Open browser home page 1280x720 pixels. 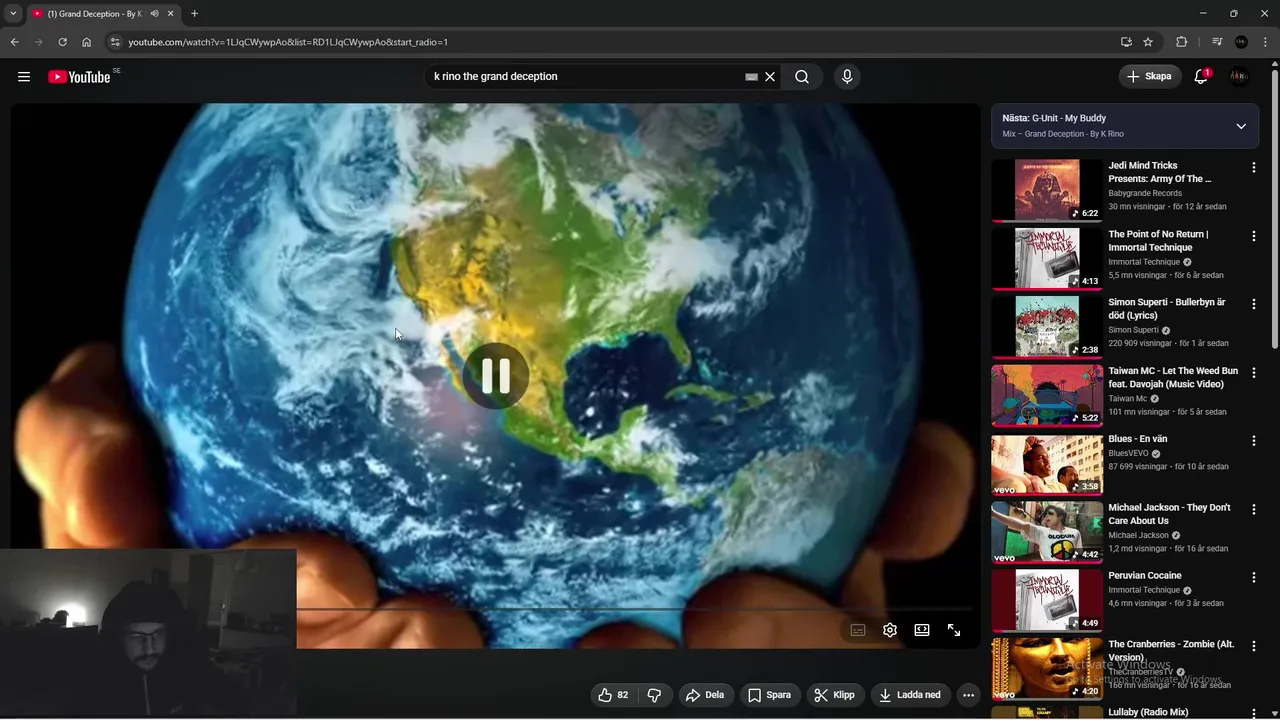[87, 42]
